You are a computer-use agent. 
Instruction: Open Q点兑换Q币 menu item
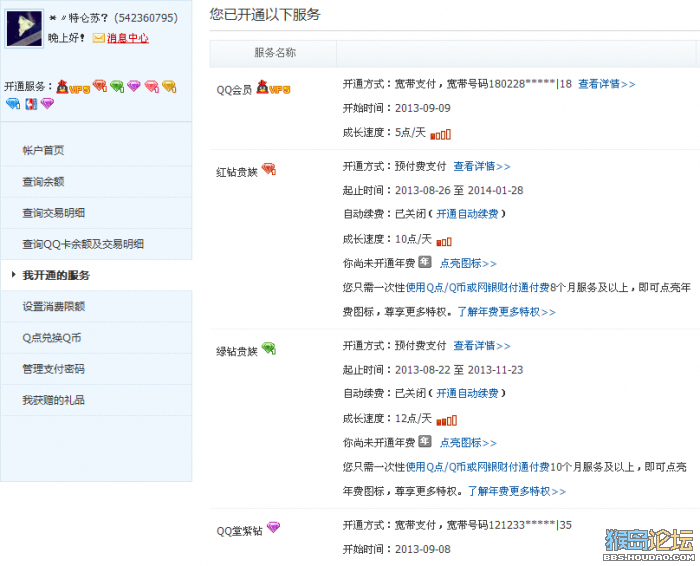click(52, 338)
